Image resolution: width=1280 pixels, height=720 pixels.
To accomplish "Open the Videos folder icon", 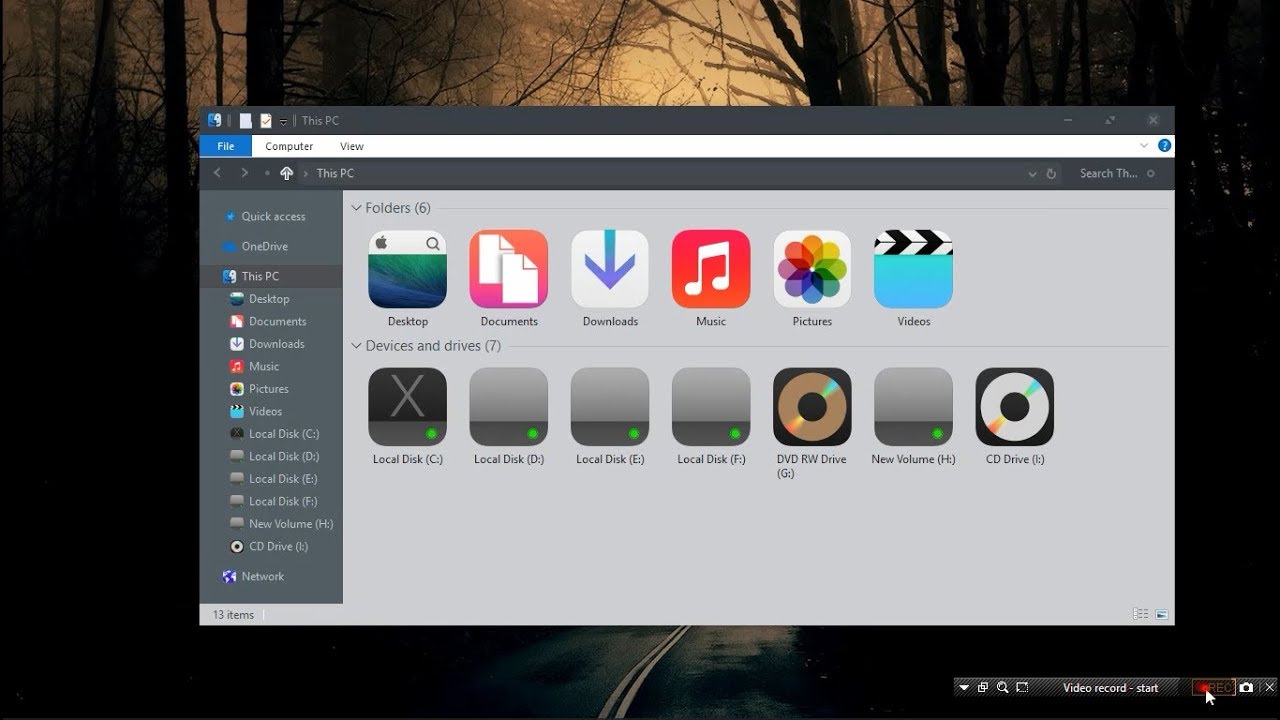I will 913,268.
